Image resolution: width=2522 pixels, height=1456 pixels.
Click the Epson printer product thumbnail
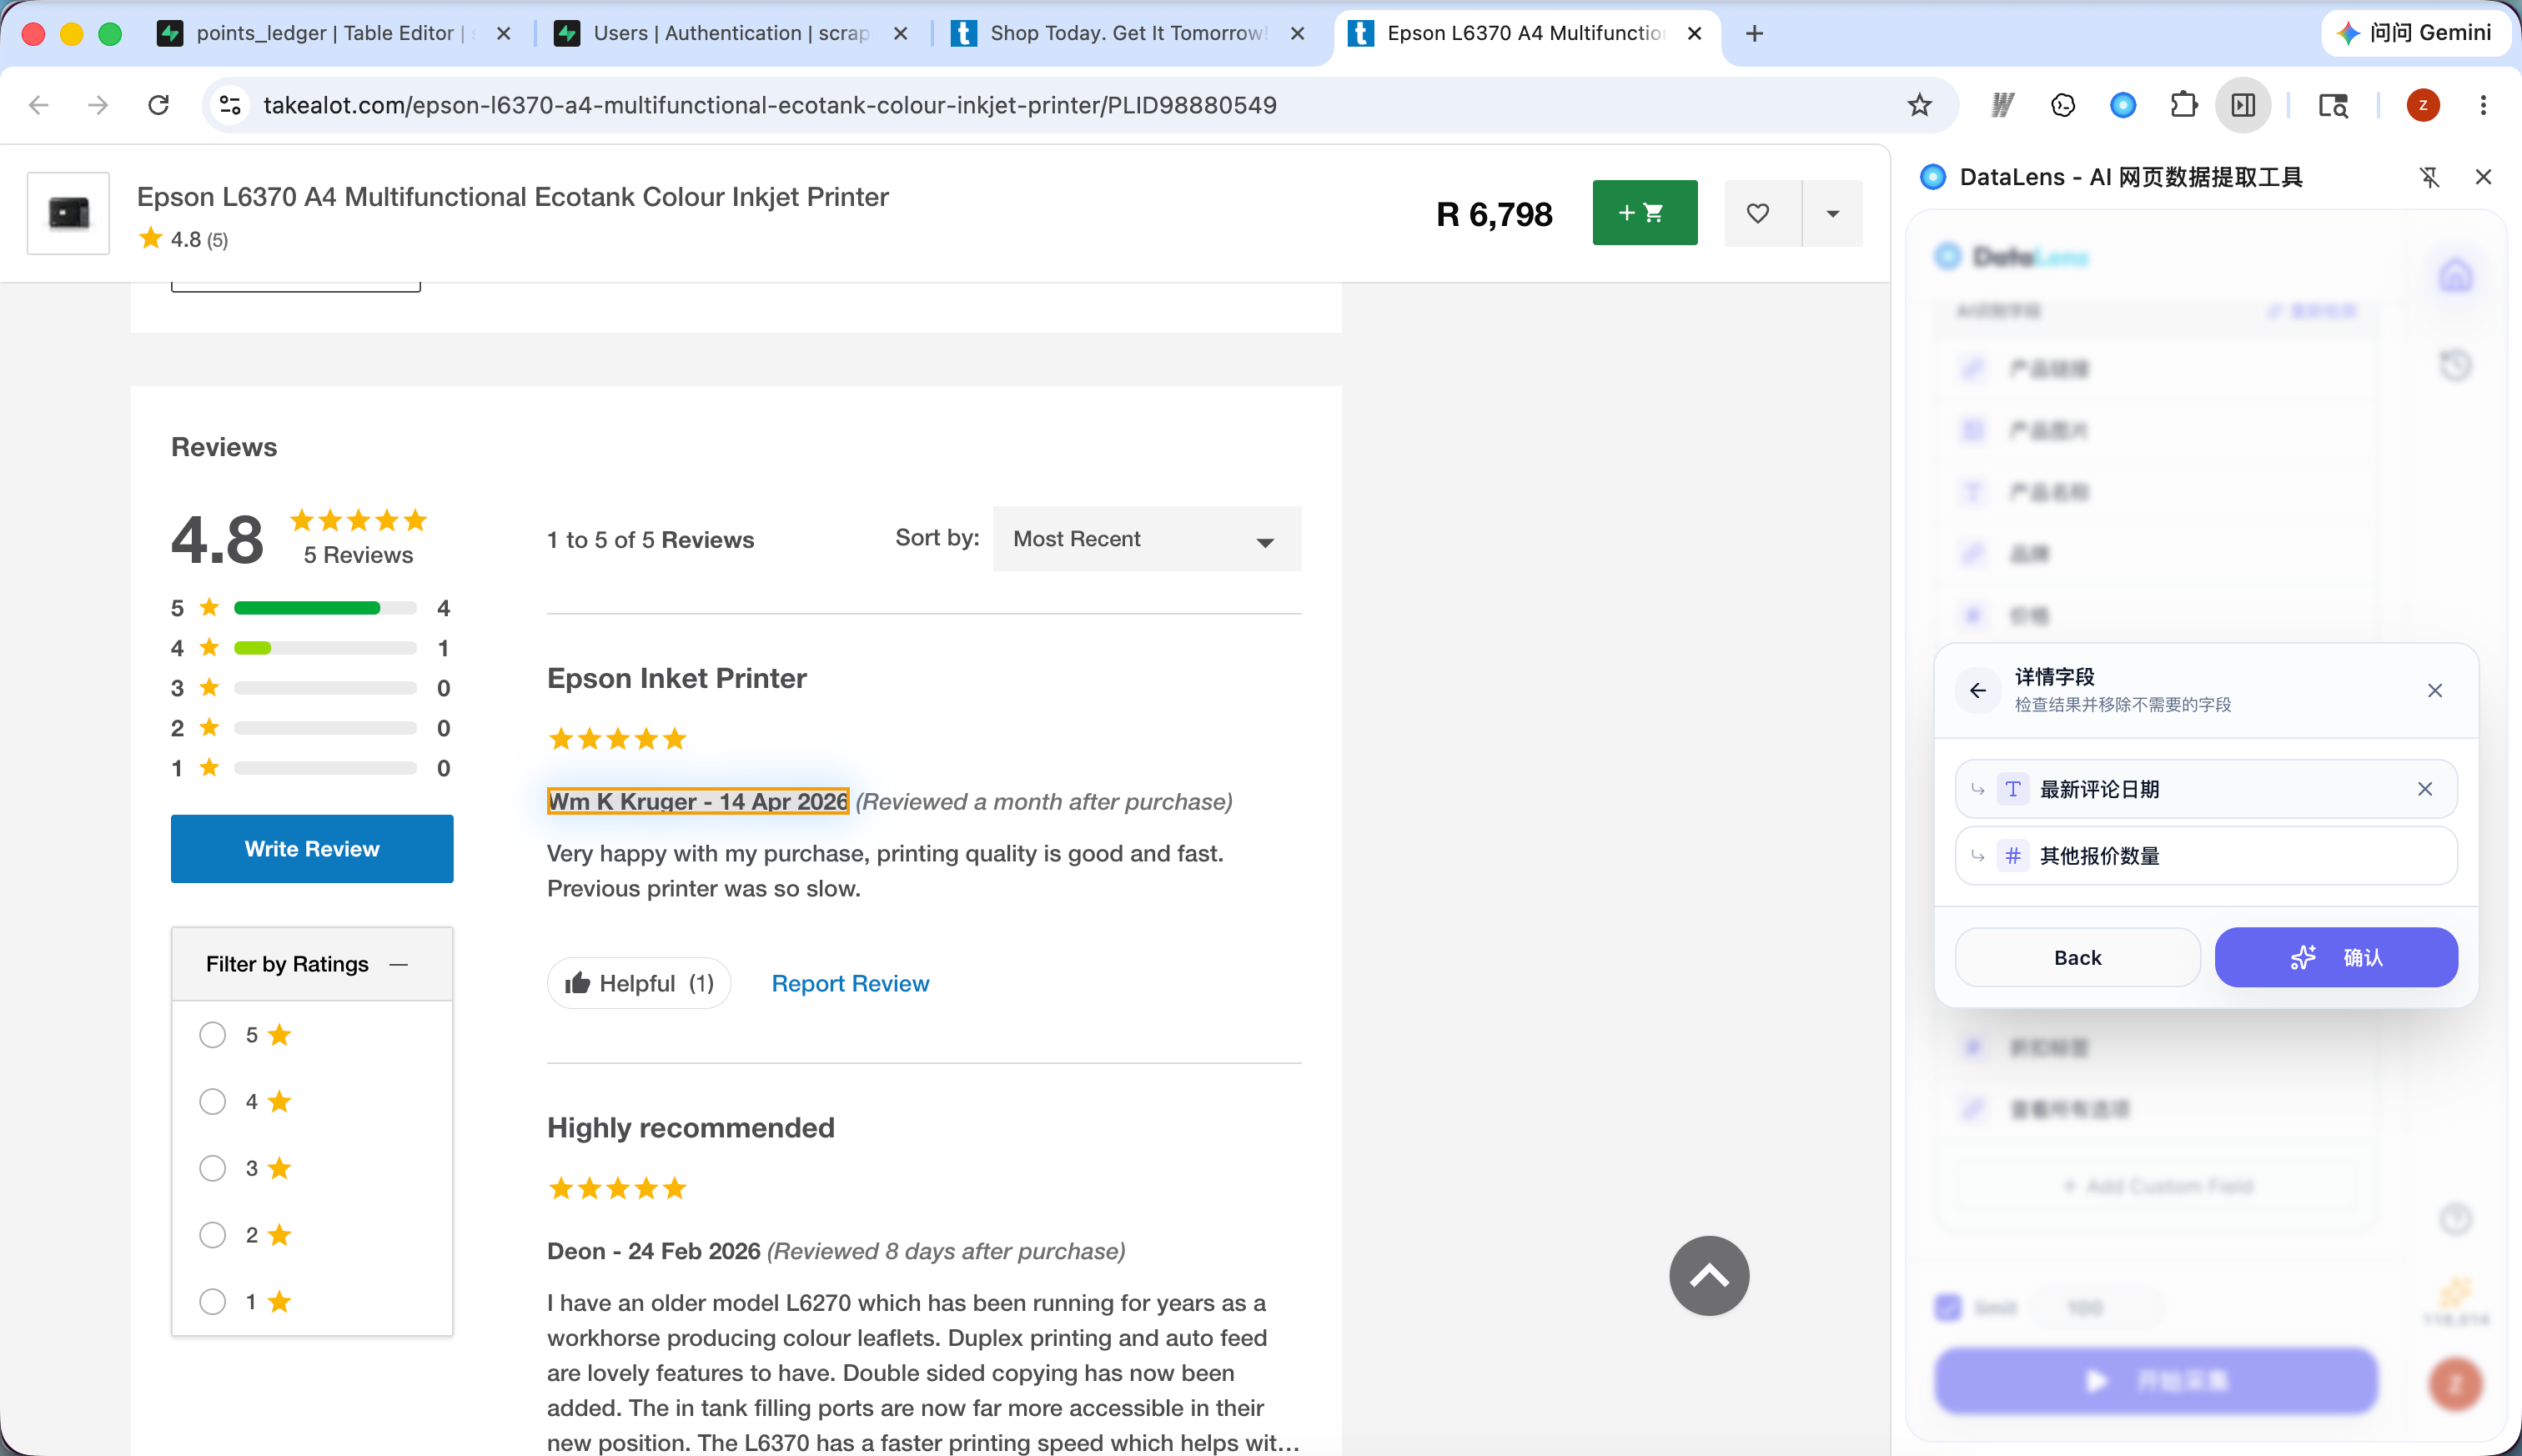click(x=68, y=213)
